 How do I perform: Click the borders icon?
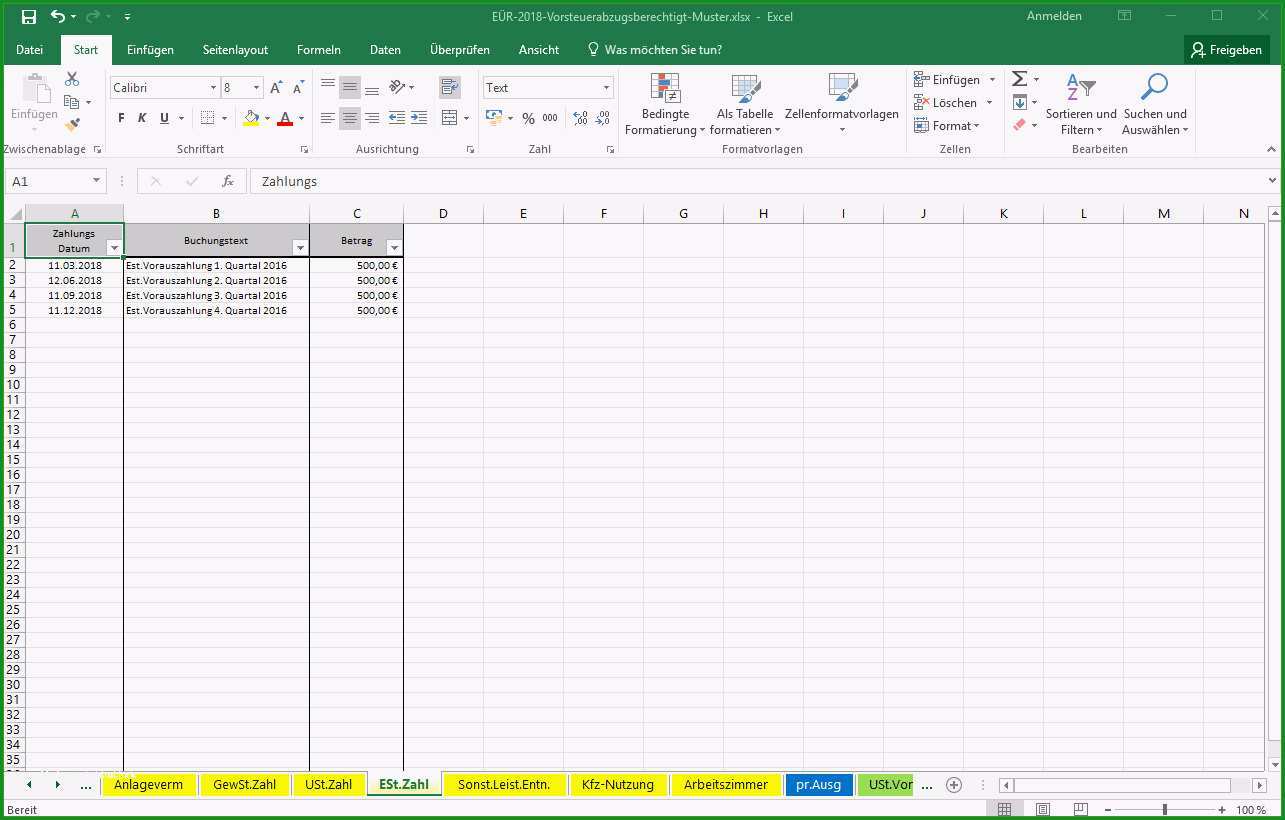point(208,118)
